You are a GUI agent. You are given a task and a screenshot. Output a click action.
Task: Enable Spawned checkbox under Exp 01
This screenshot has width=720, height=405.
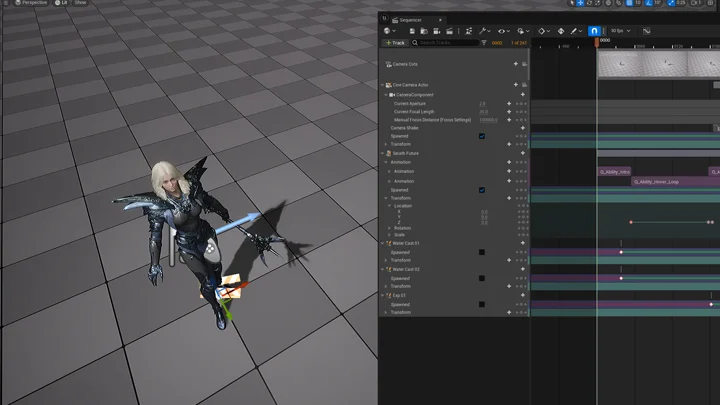[x=482, y=304]
